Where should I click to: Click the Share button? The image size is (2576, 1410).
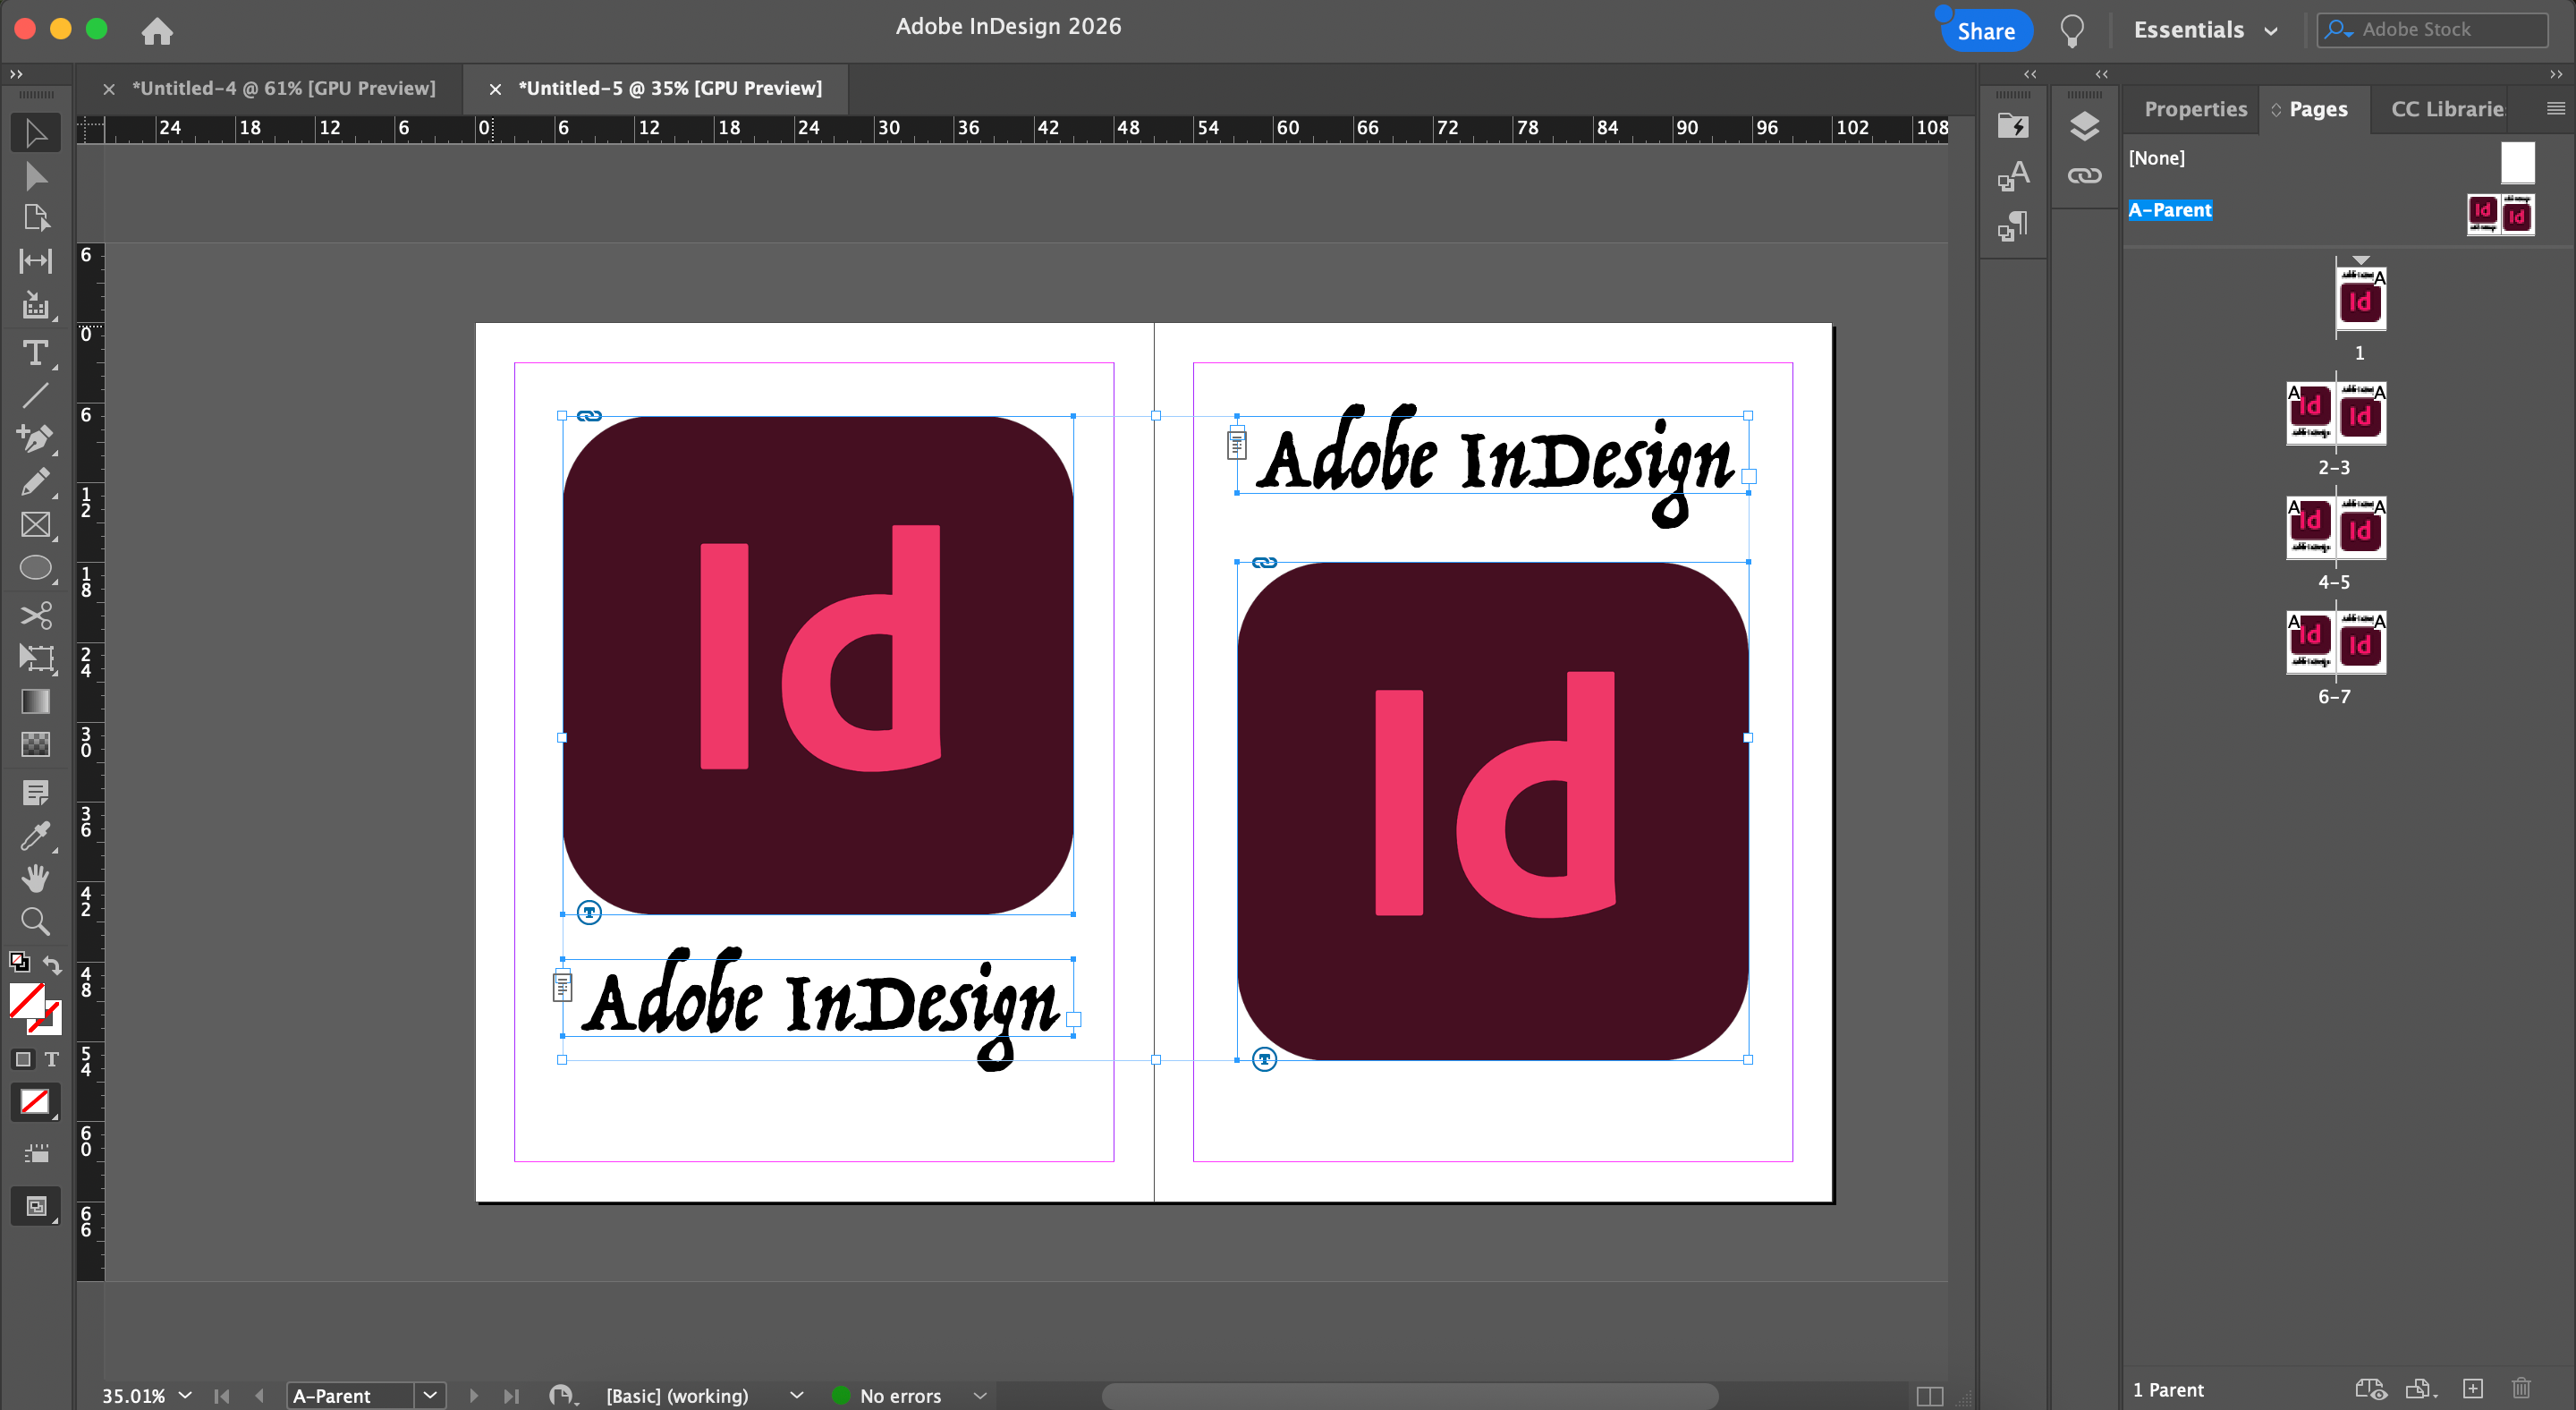pos(1985,31)
